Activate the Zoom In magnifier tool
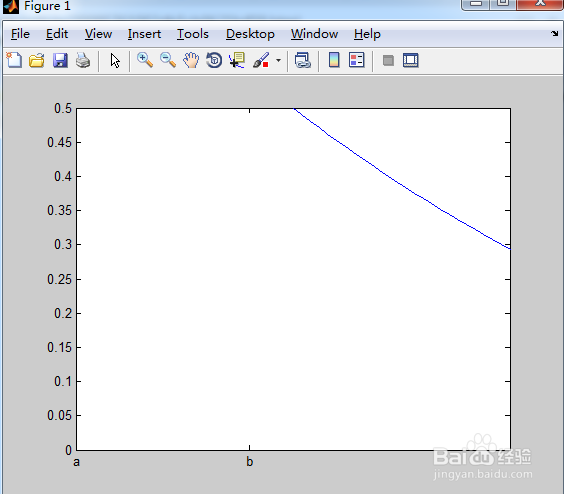Screen dimensions: 564x494 [x=145, y=60]
